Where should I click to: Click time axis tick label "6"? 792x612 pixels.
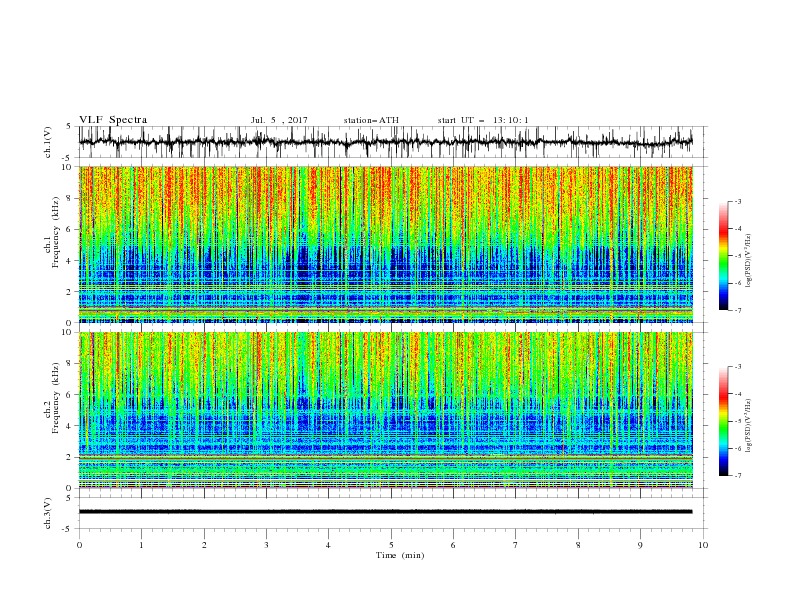454,545
